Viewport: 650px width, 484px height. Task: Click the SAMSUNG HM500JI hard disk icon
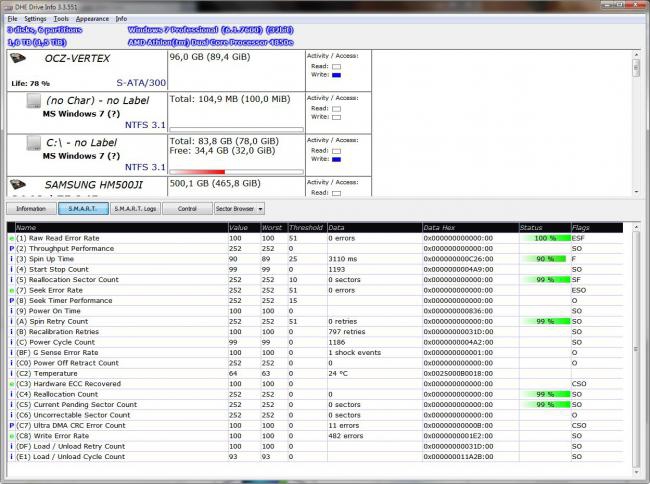pyautogui.click(x=18, y=185)
